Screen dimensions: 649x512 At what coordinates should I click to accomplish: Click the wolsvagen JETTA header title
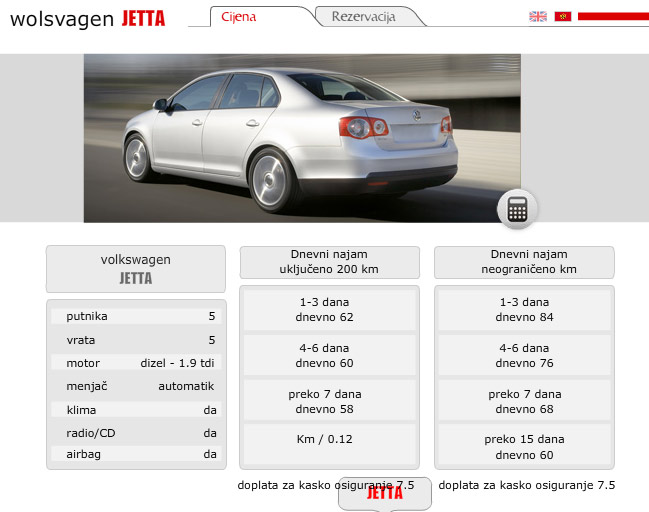point(87,19)
